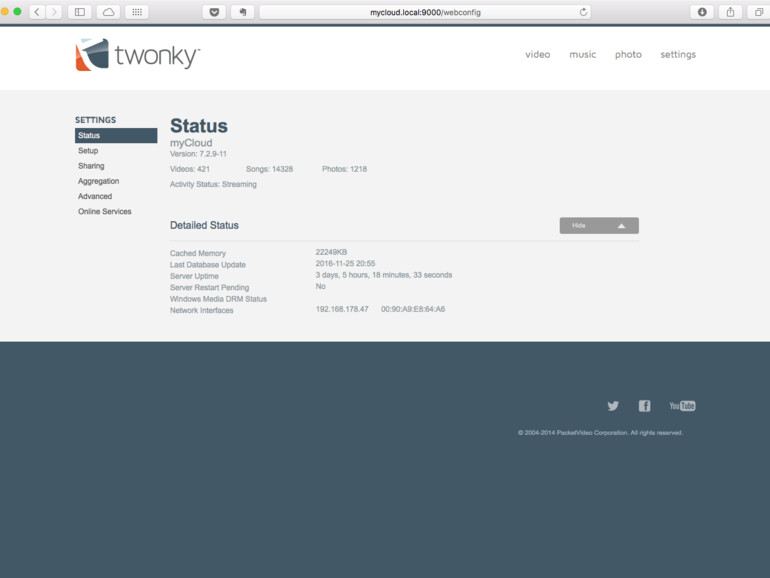Click the Twonky logo
Viewport: 770px width, 578px height.
tap(138, 55)
